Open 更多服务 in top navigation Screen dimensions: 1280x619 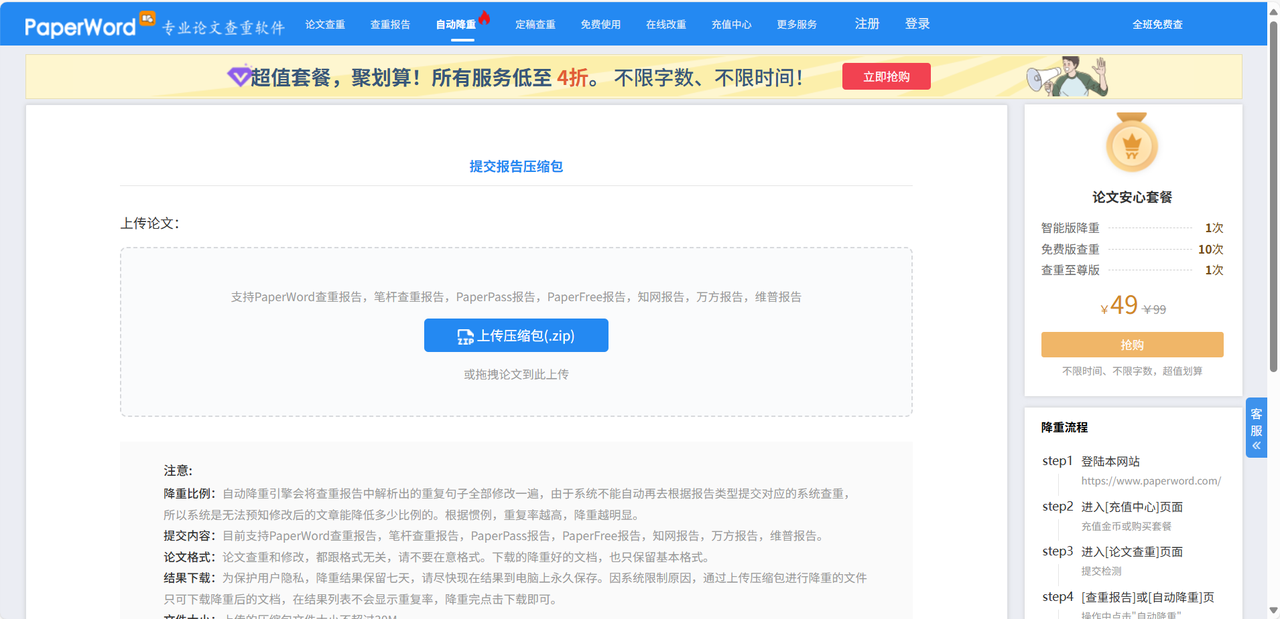coord(797,24)
